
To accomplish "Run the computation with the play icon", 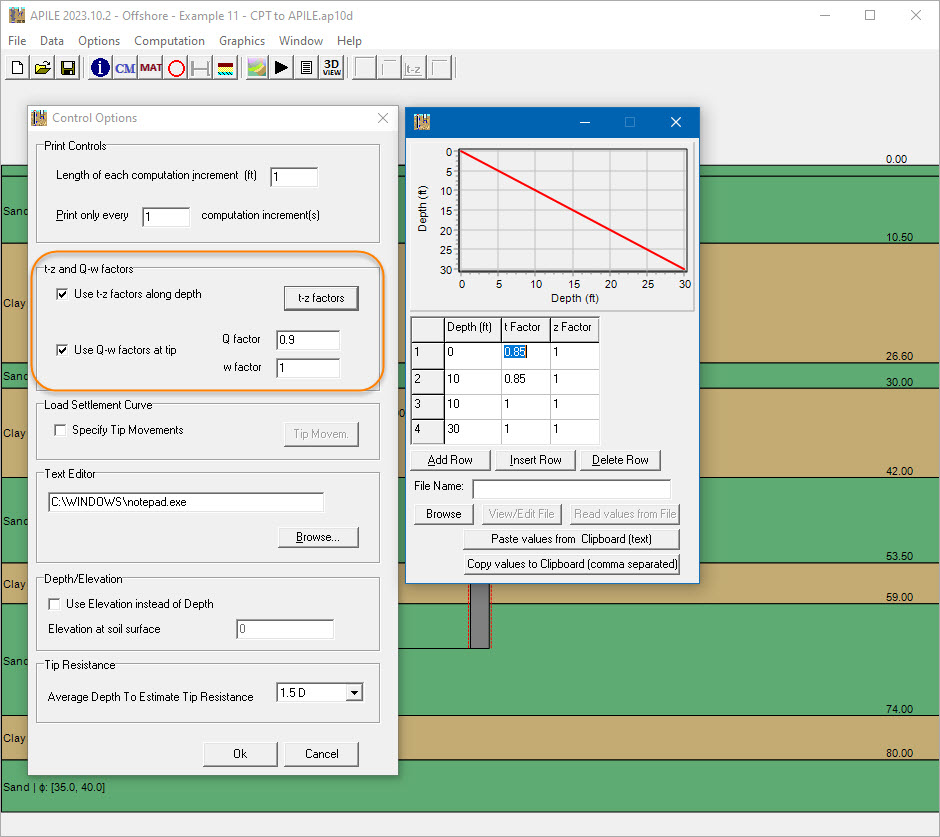I will [281, 67].
